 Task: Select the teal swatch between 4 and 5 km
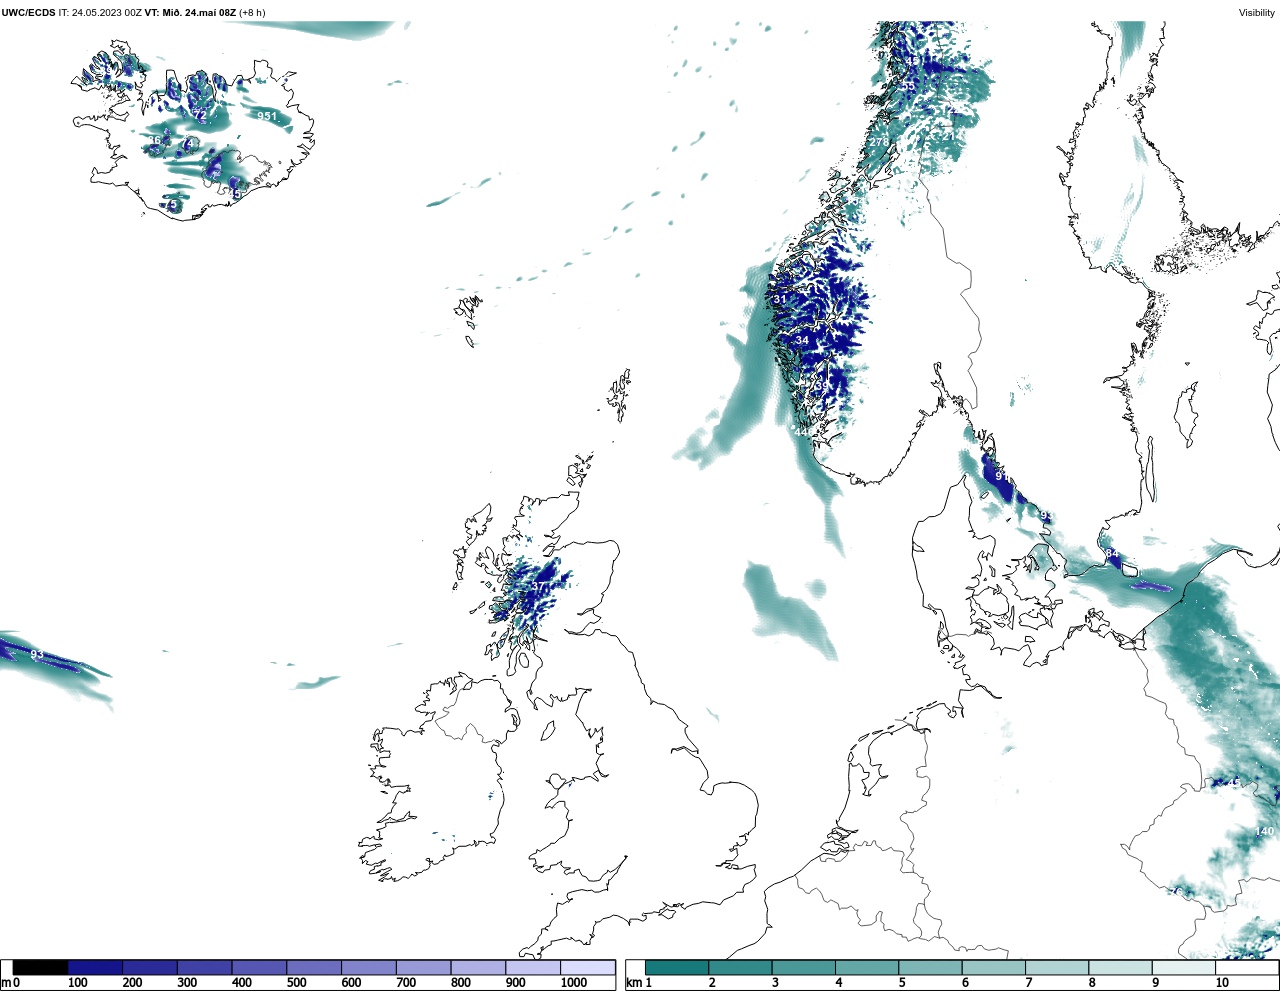(867, 967)
